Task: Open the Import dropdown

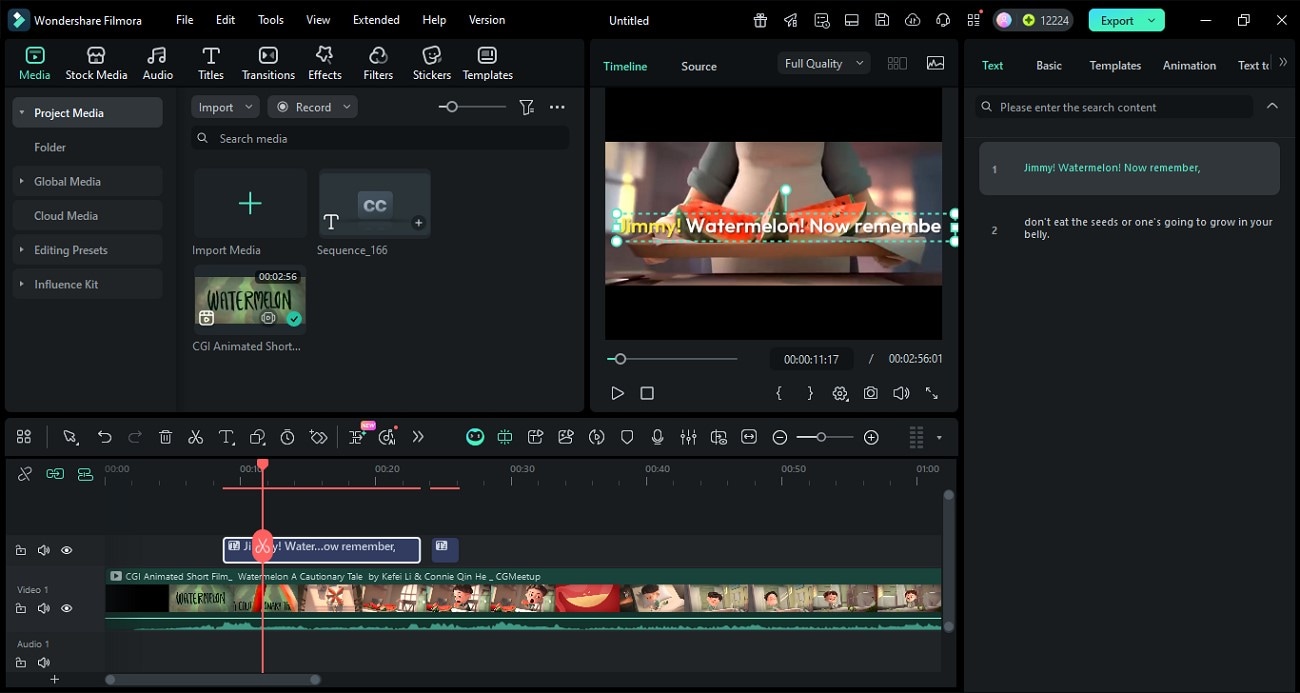Action: 224,107
